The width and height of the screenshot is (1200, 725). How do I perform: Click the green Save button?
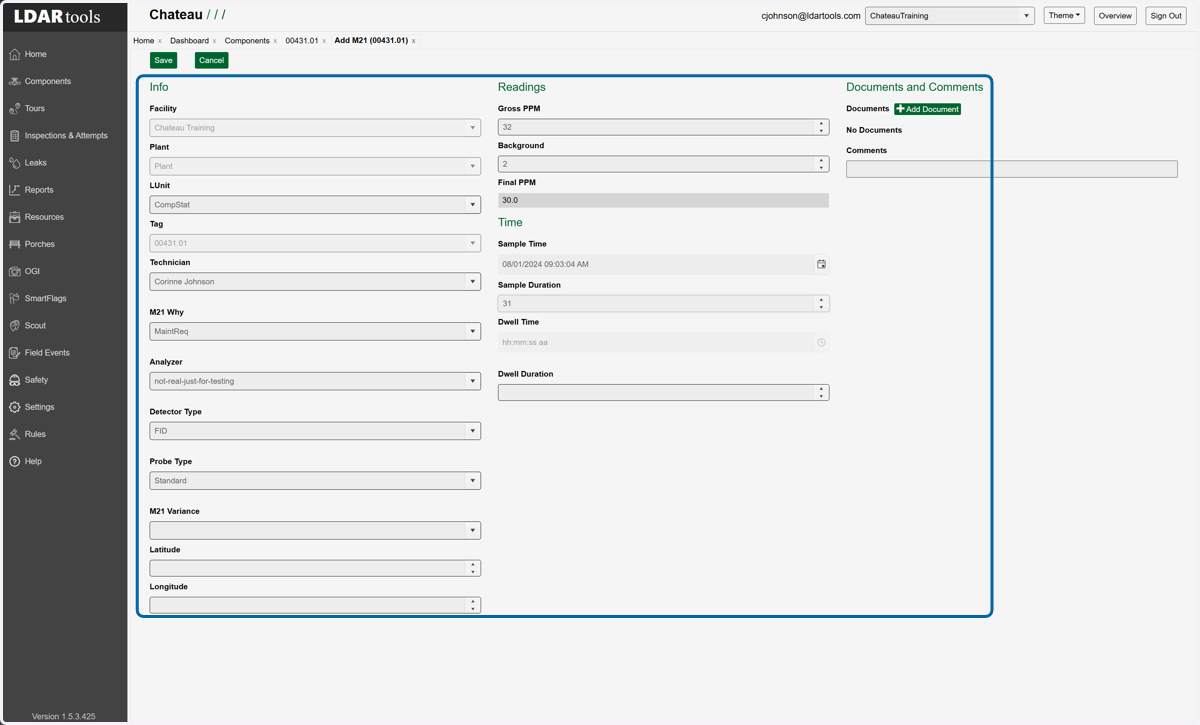click(163, 60)
